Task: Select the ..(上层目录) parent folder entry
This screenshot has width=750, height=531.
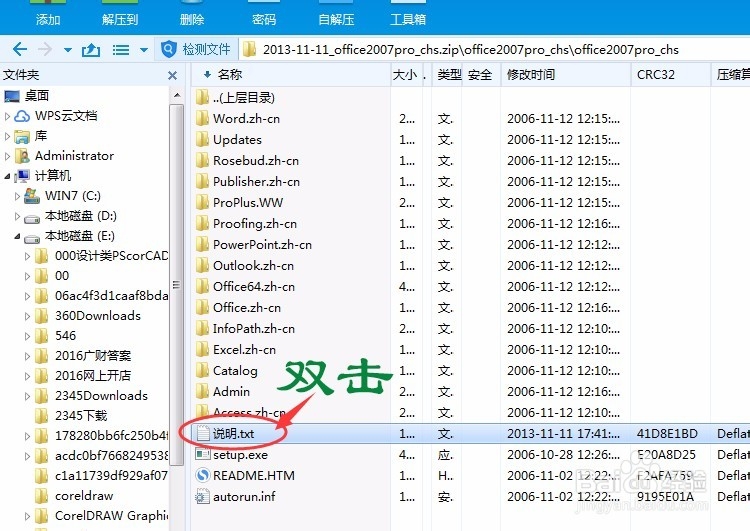Action: tap(244, 98)
